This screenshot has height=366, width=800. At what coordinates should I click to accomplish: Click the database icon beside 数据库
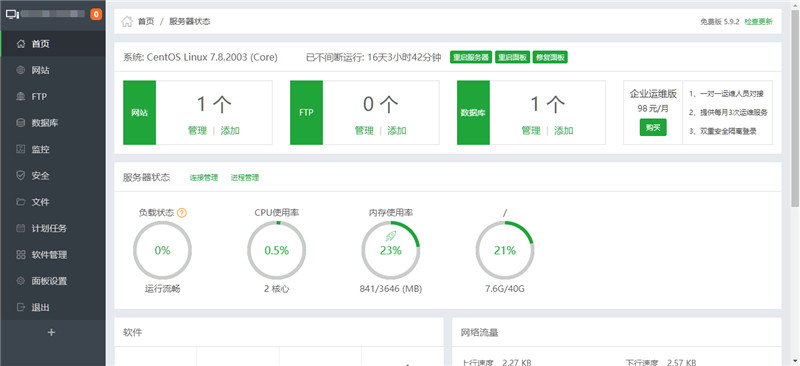20,123
